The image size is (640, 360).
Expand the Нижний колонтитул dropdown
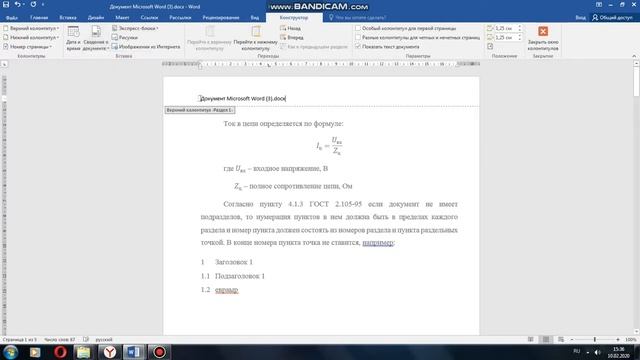pyautogui.click(x=31, y=37)
